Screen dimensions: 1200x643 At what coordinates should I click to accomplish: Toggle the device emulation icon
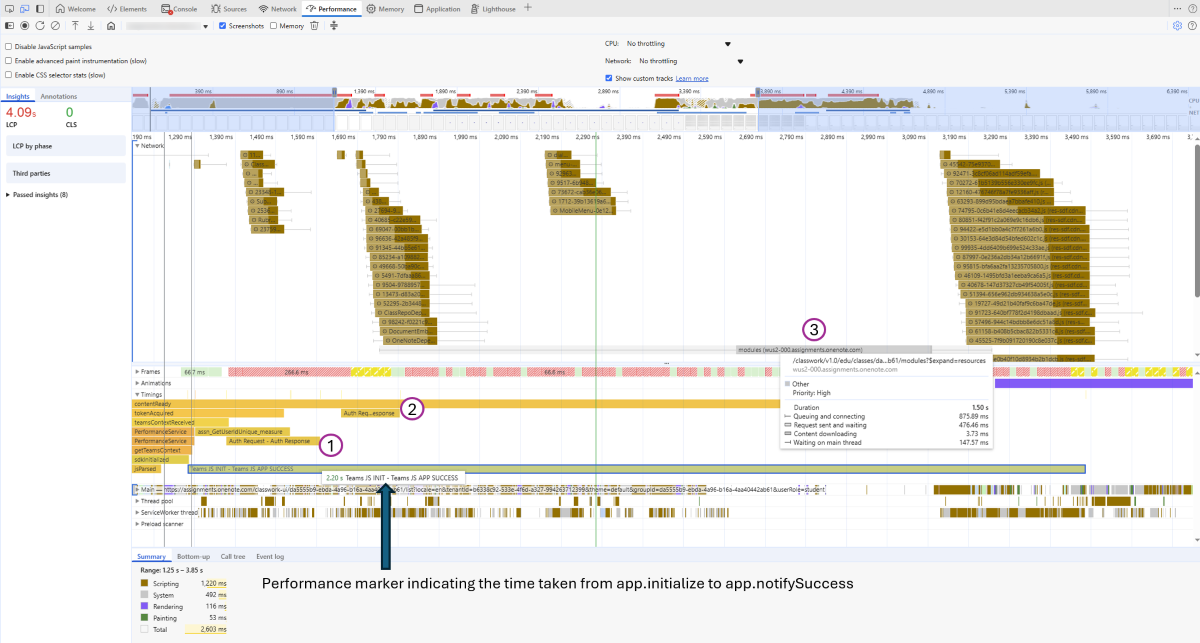coord(26,8)
